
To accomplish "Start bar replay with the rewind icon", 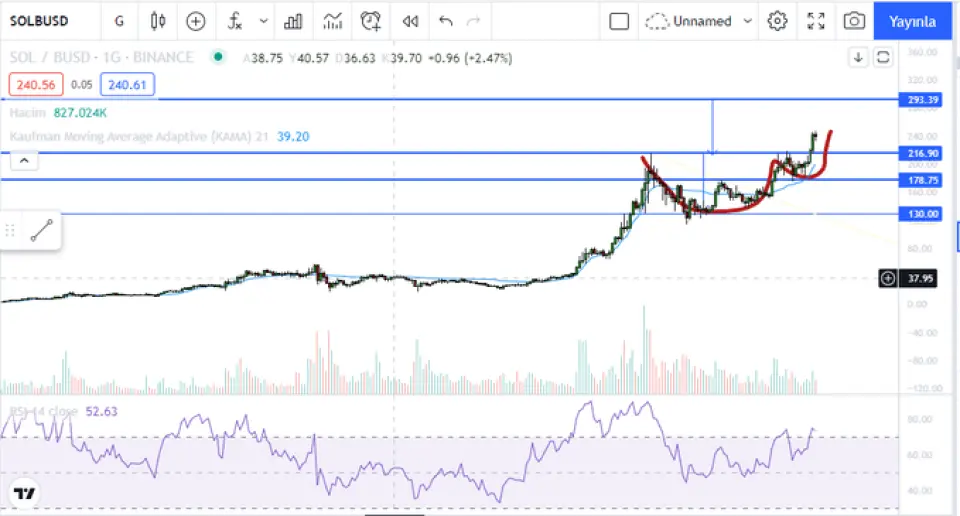I will 409,21.
